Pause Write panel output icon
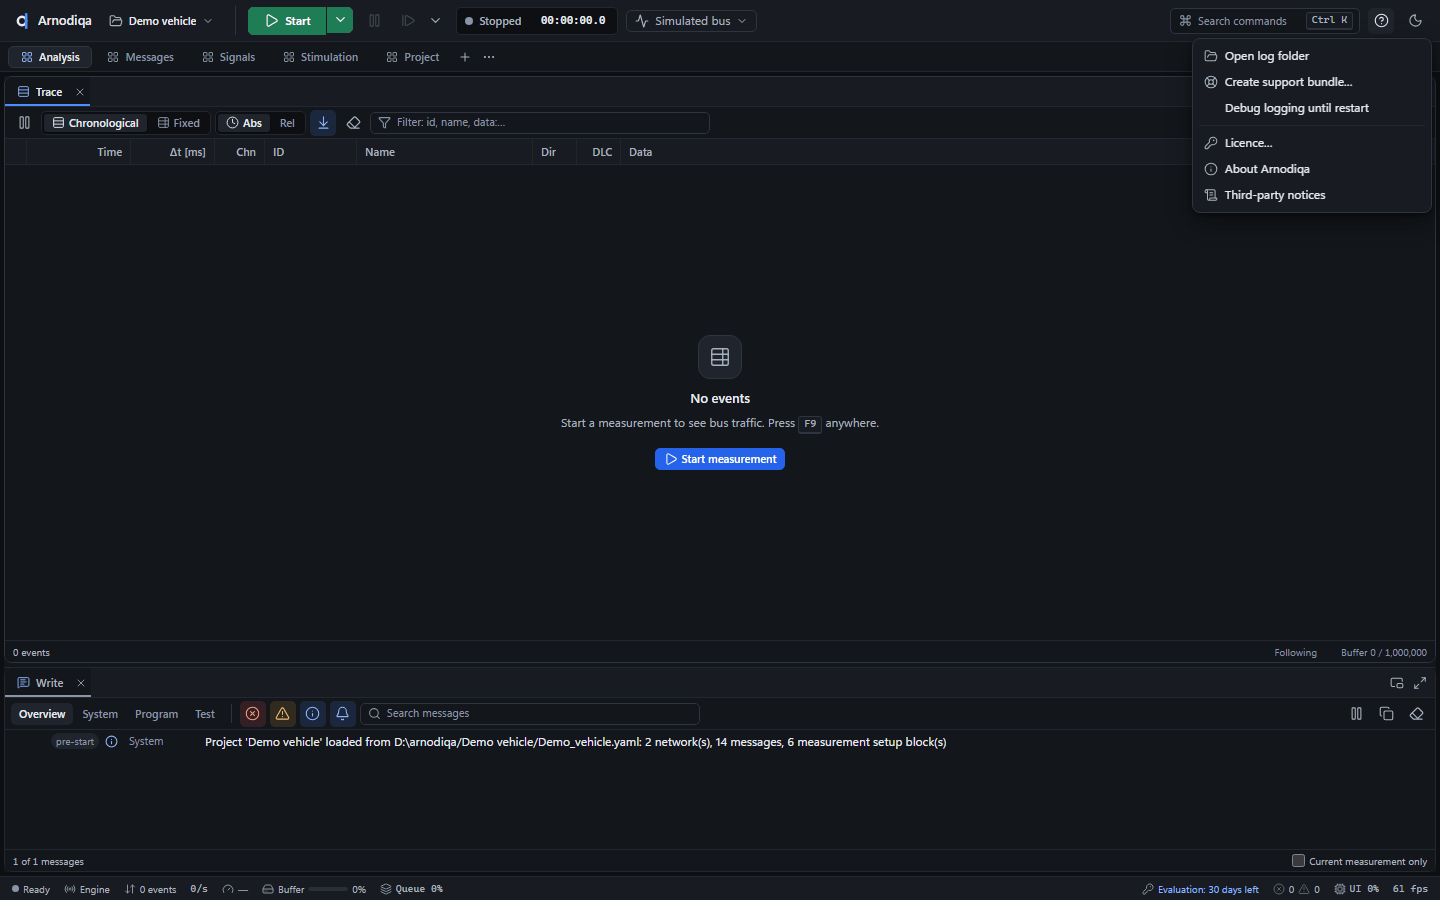The height and width of the screenshot is (900, 1440). pos(1356,714)
